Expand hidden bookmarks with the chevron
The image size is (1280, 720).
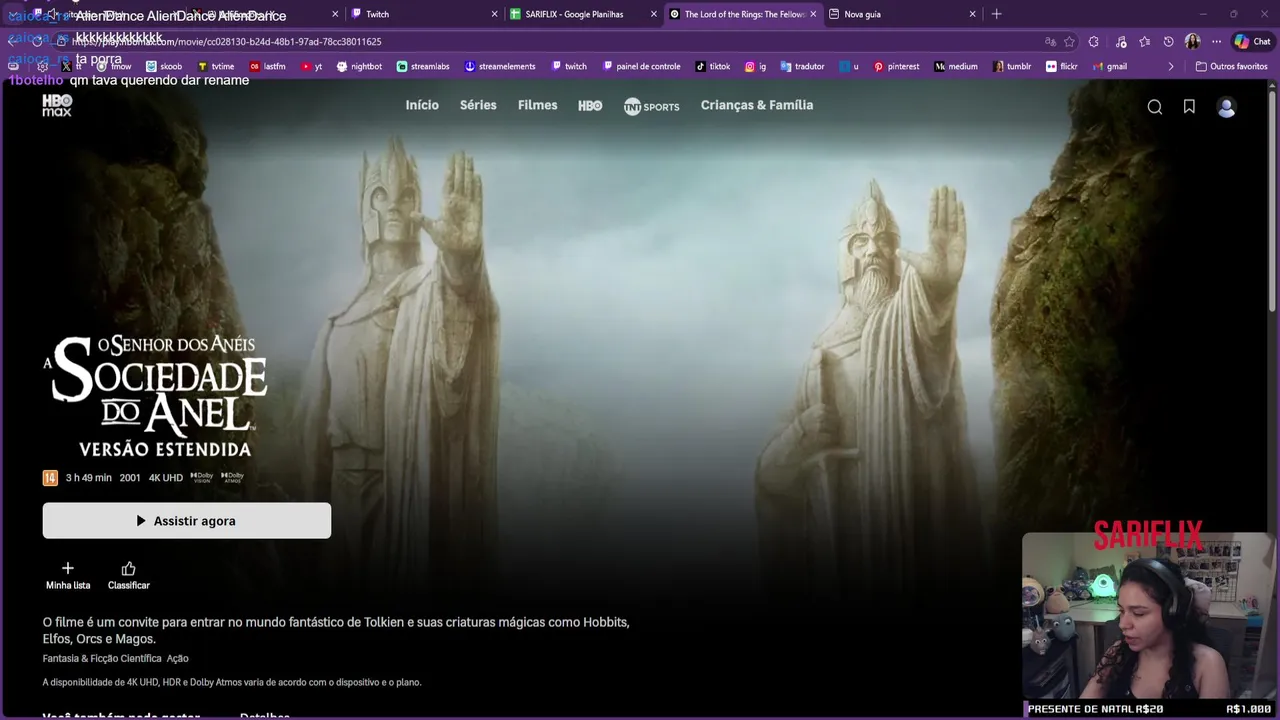(1171, 67)
